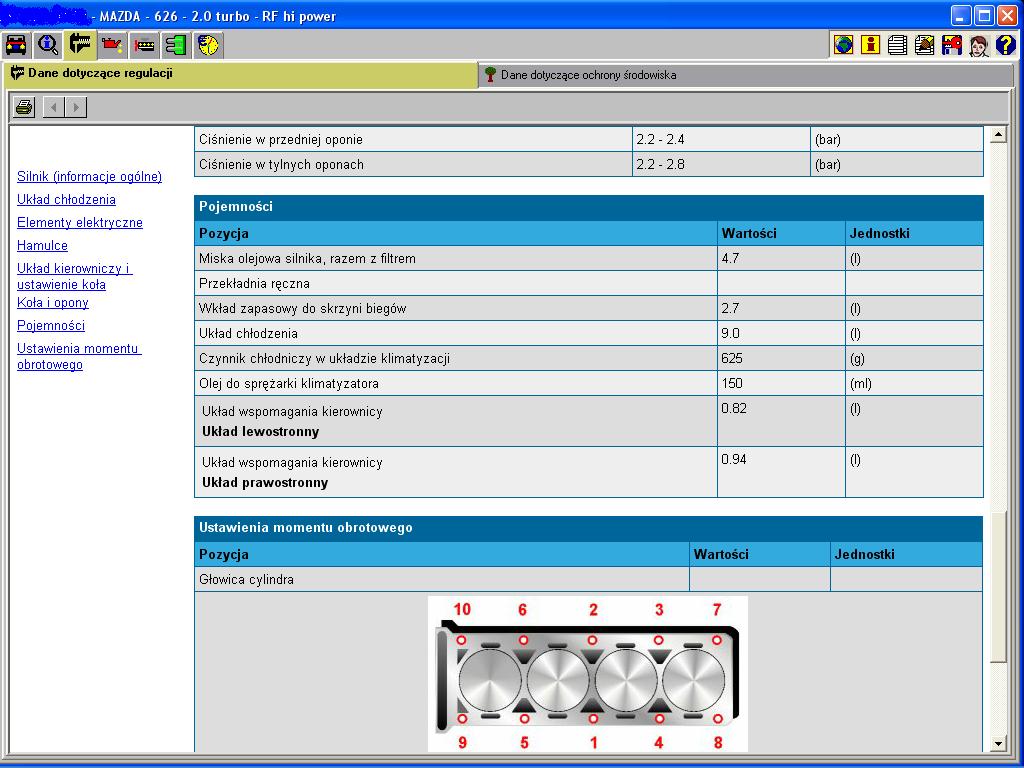Go to Hamulce sidebar link
This screenshot has height=768, width=1024.
pos(42,246)
